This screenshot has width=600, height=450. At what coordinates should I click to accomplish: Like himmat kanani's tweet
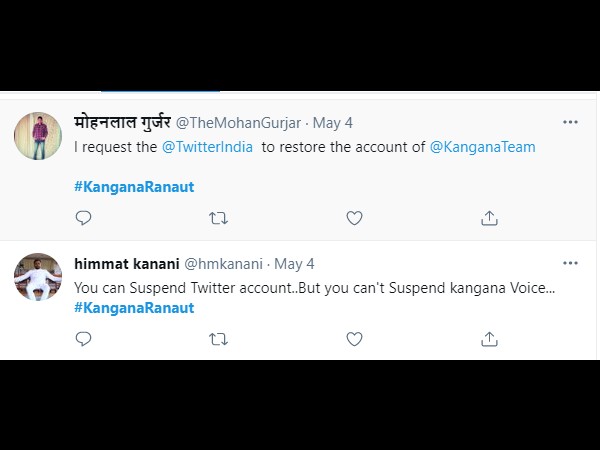[x=353, y=339]
